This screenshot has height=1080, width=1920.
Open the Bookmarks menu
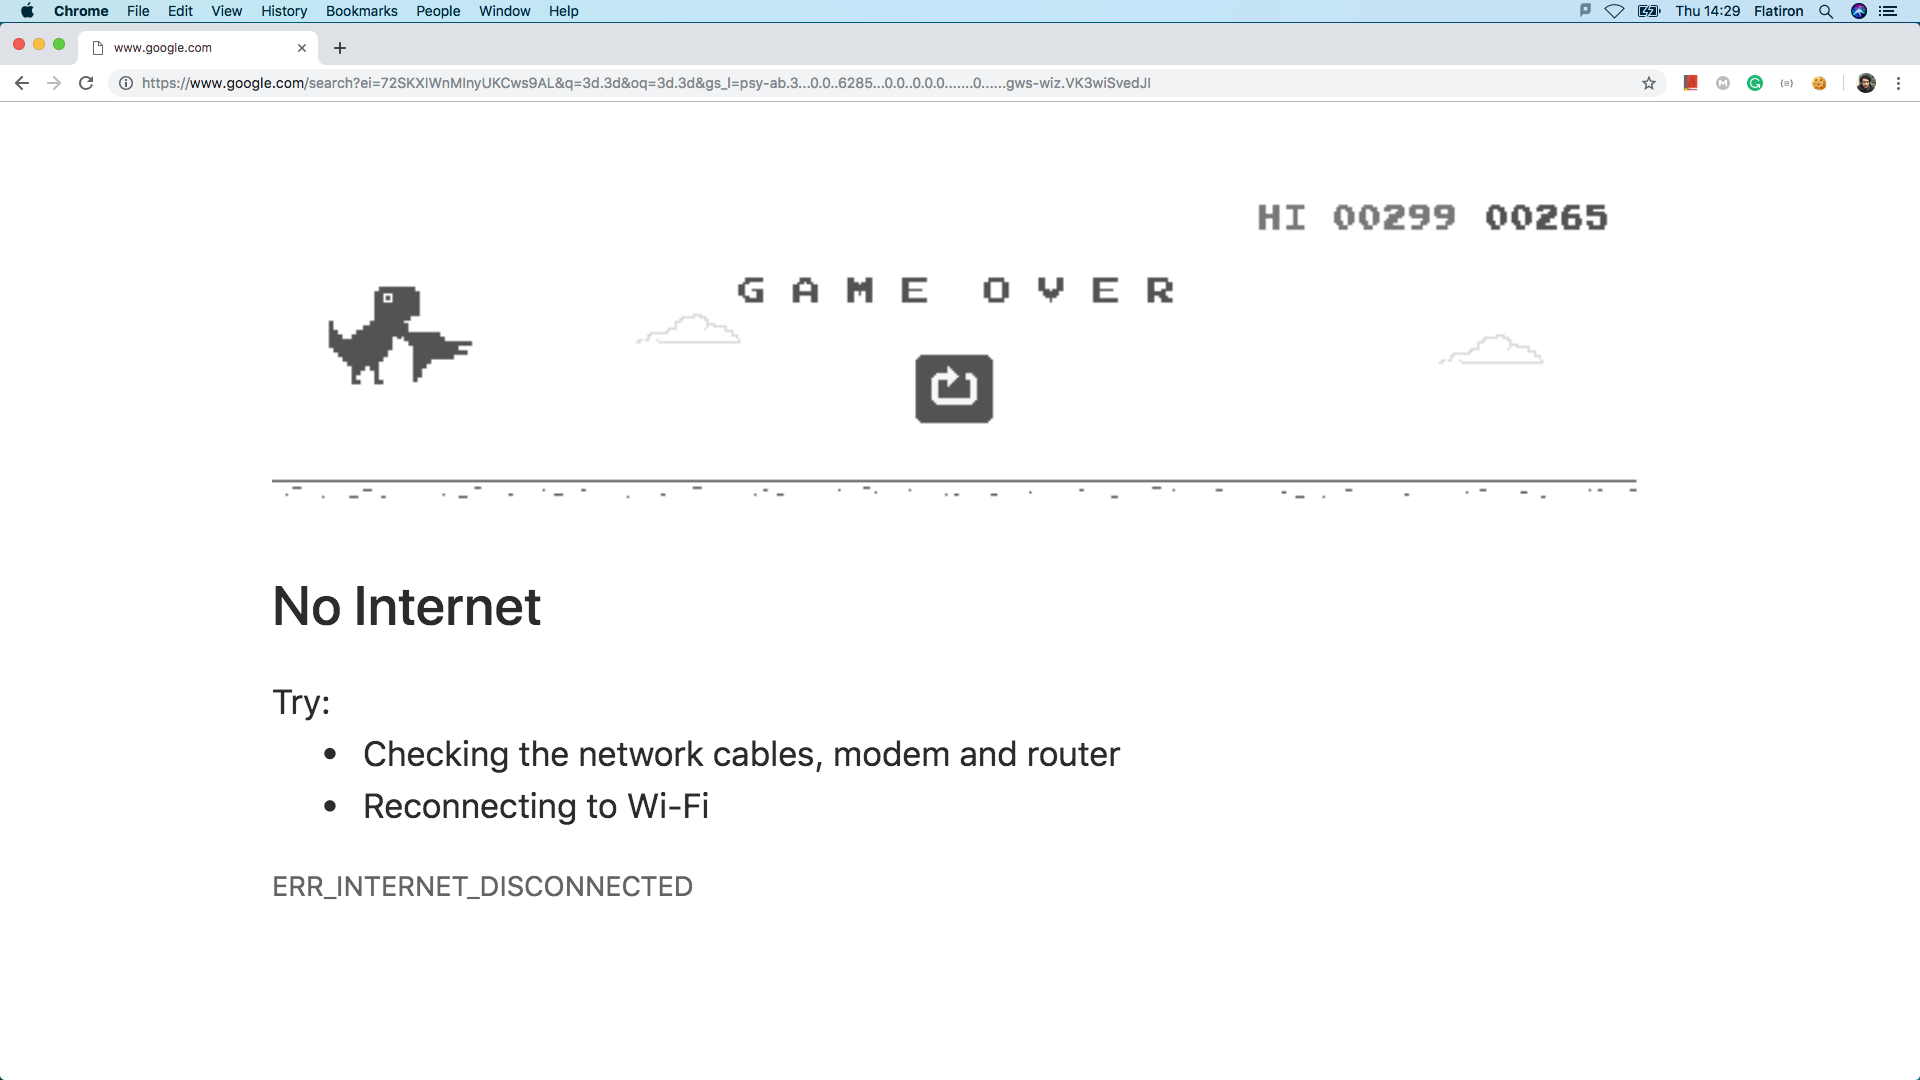361,11
